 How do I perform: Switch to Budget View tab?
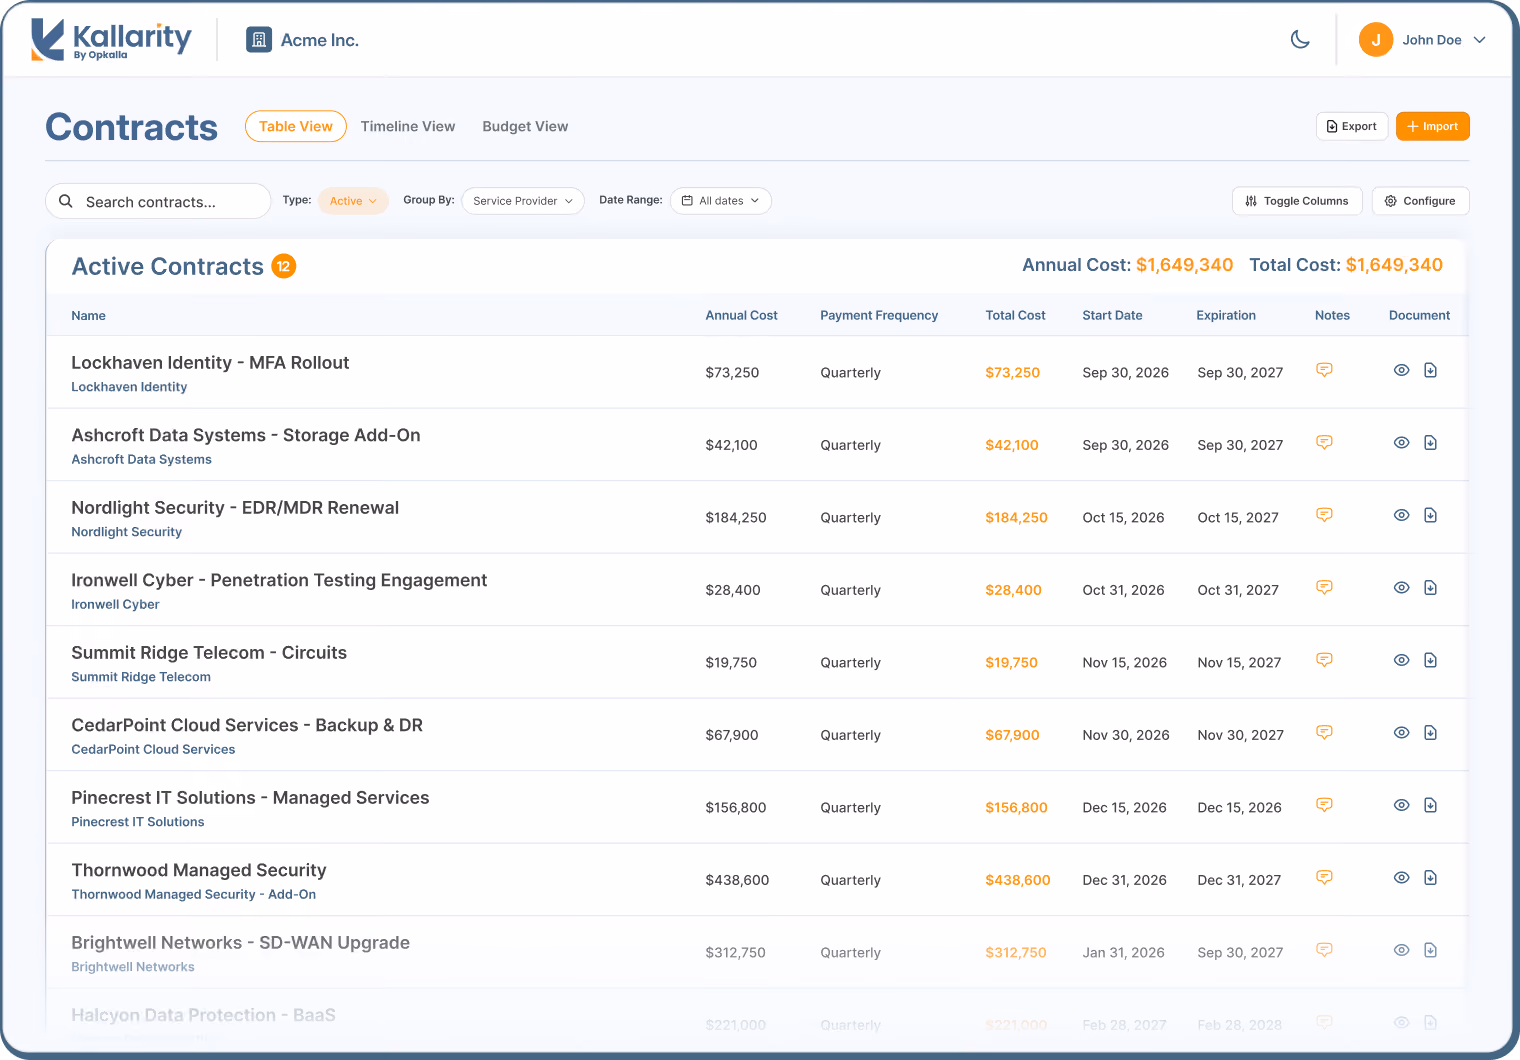point(525,126)
